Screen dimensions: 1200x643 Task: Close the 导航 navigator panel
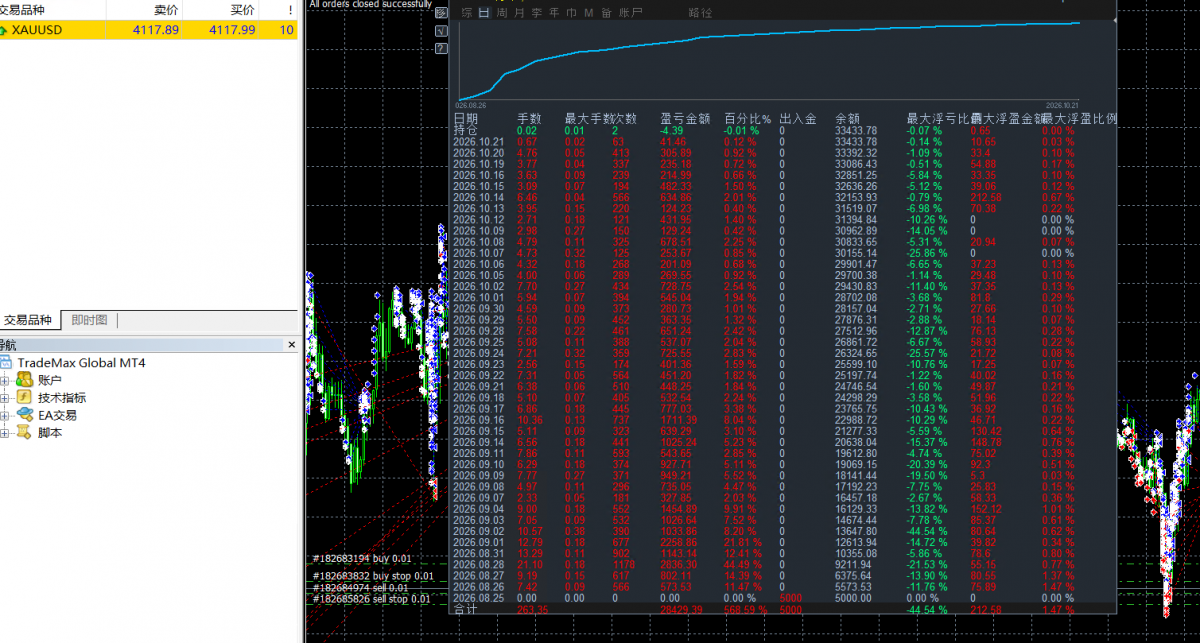(x=291, y=344)
